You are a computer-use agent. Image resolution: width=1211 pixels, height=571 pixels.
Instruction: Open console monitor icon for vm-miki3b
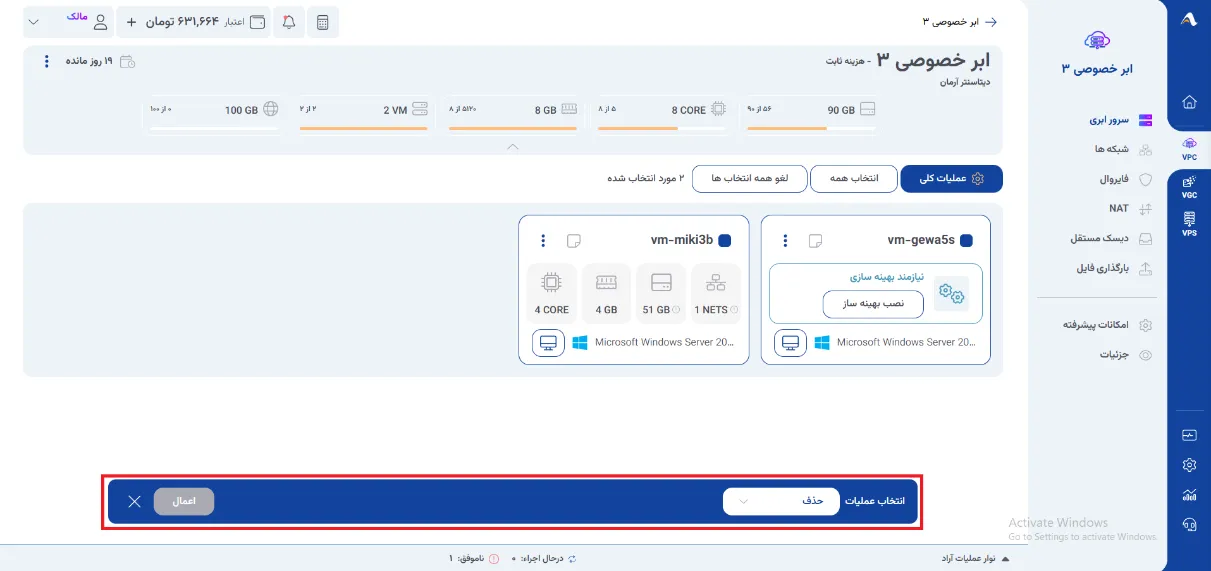(548, 343)
